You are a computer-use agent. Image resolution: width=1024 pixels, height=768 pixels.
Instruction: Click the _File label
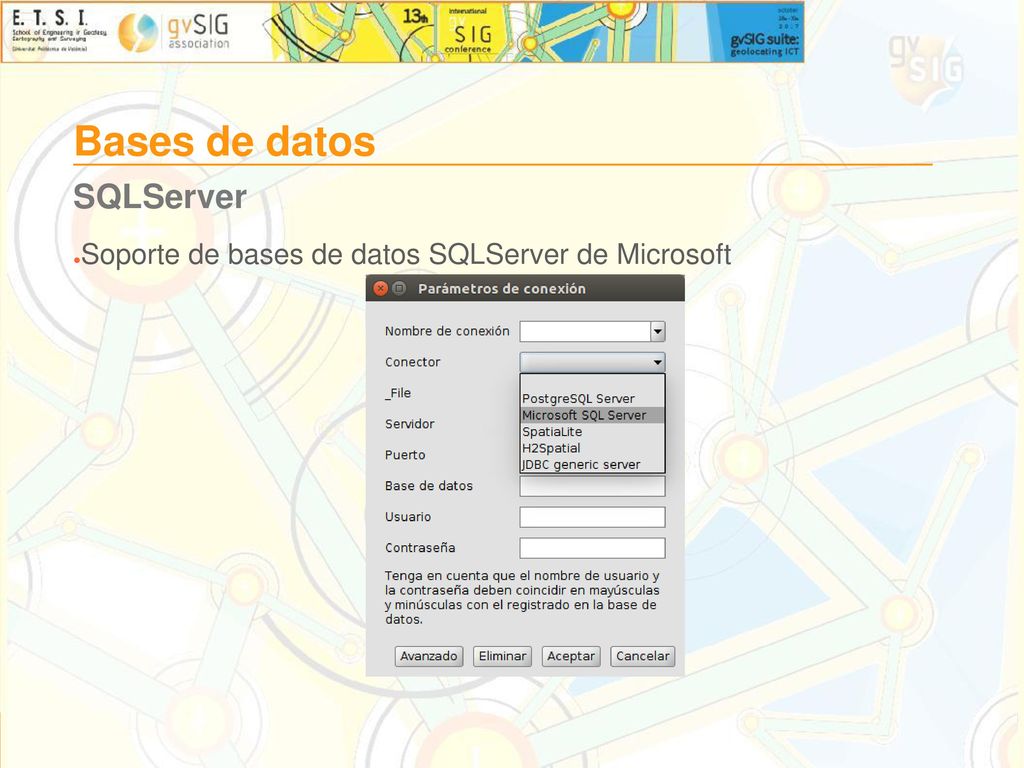pos(398,393)
